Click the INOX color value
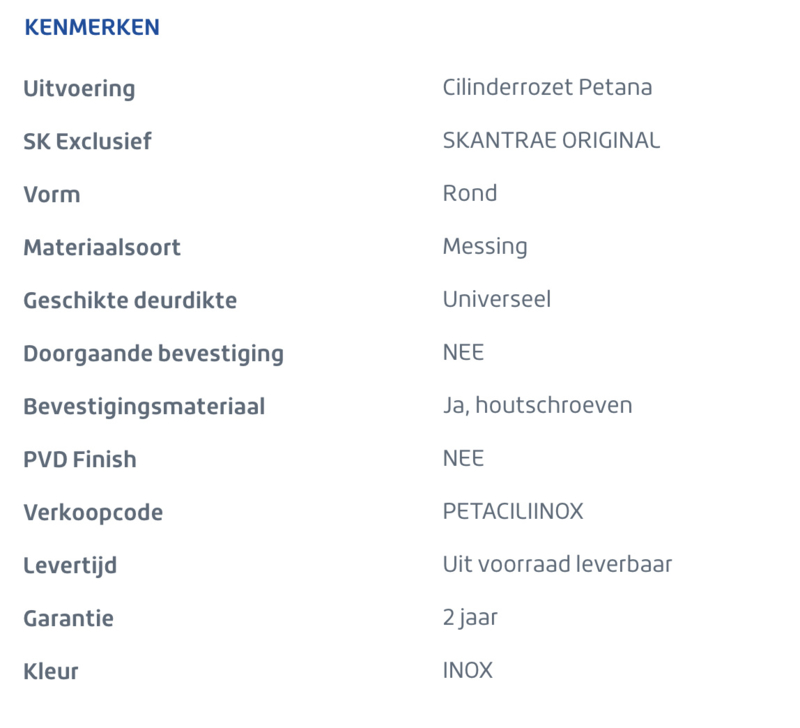Image resolution: width=800 pixels, height=728 pixels. [x=467, y=671]
